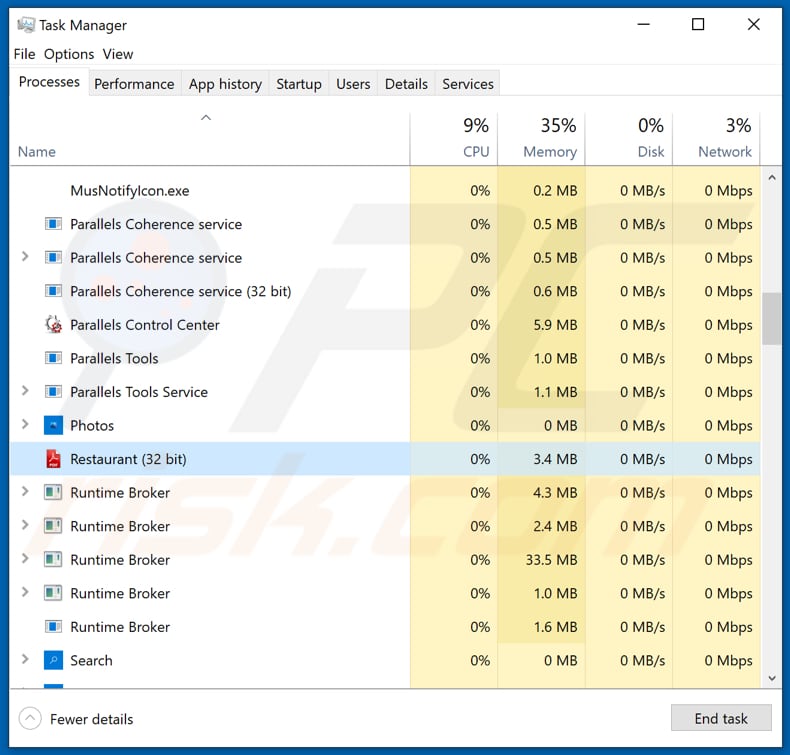
Task: Click icon of Runtime Broker using 4.3 MB
Action: pos(53,492)
